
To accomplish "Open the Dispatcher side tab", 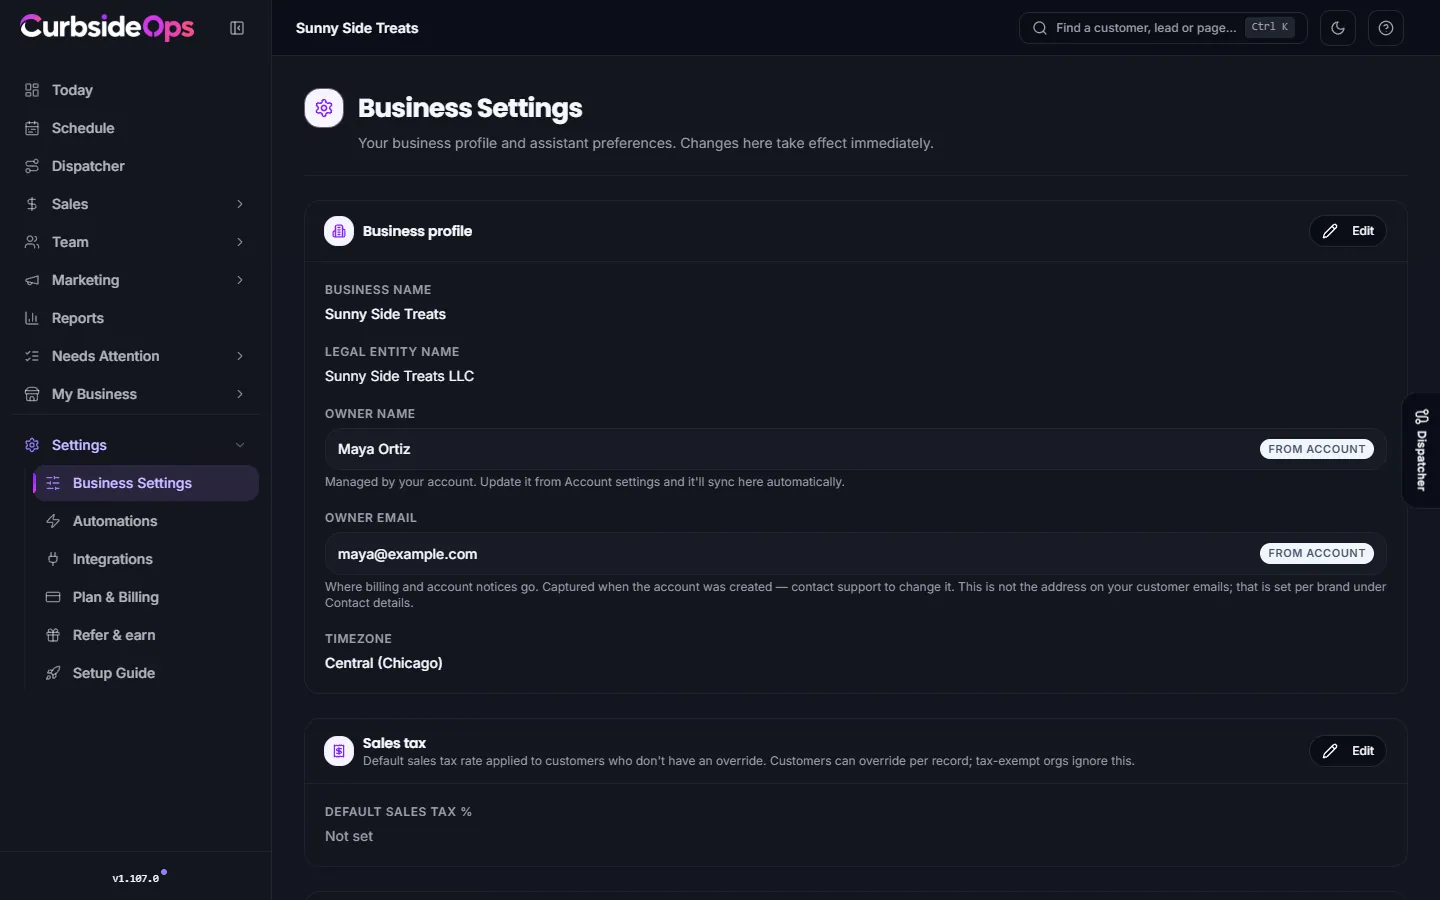I will point(1421,450).
